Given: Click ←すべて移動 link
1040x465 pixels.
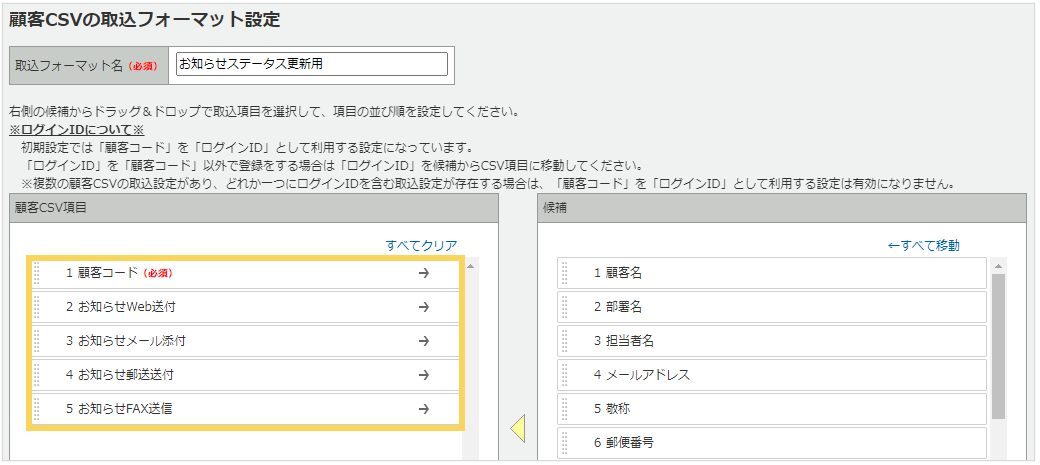Looking at the screenshot, I should 923,246.
